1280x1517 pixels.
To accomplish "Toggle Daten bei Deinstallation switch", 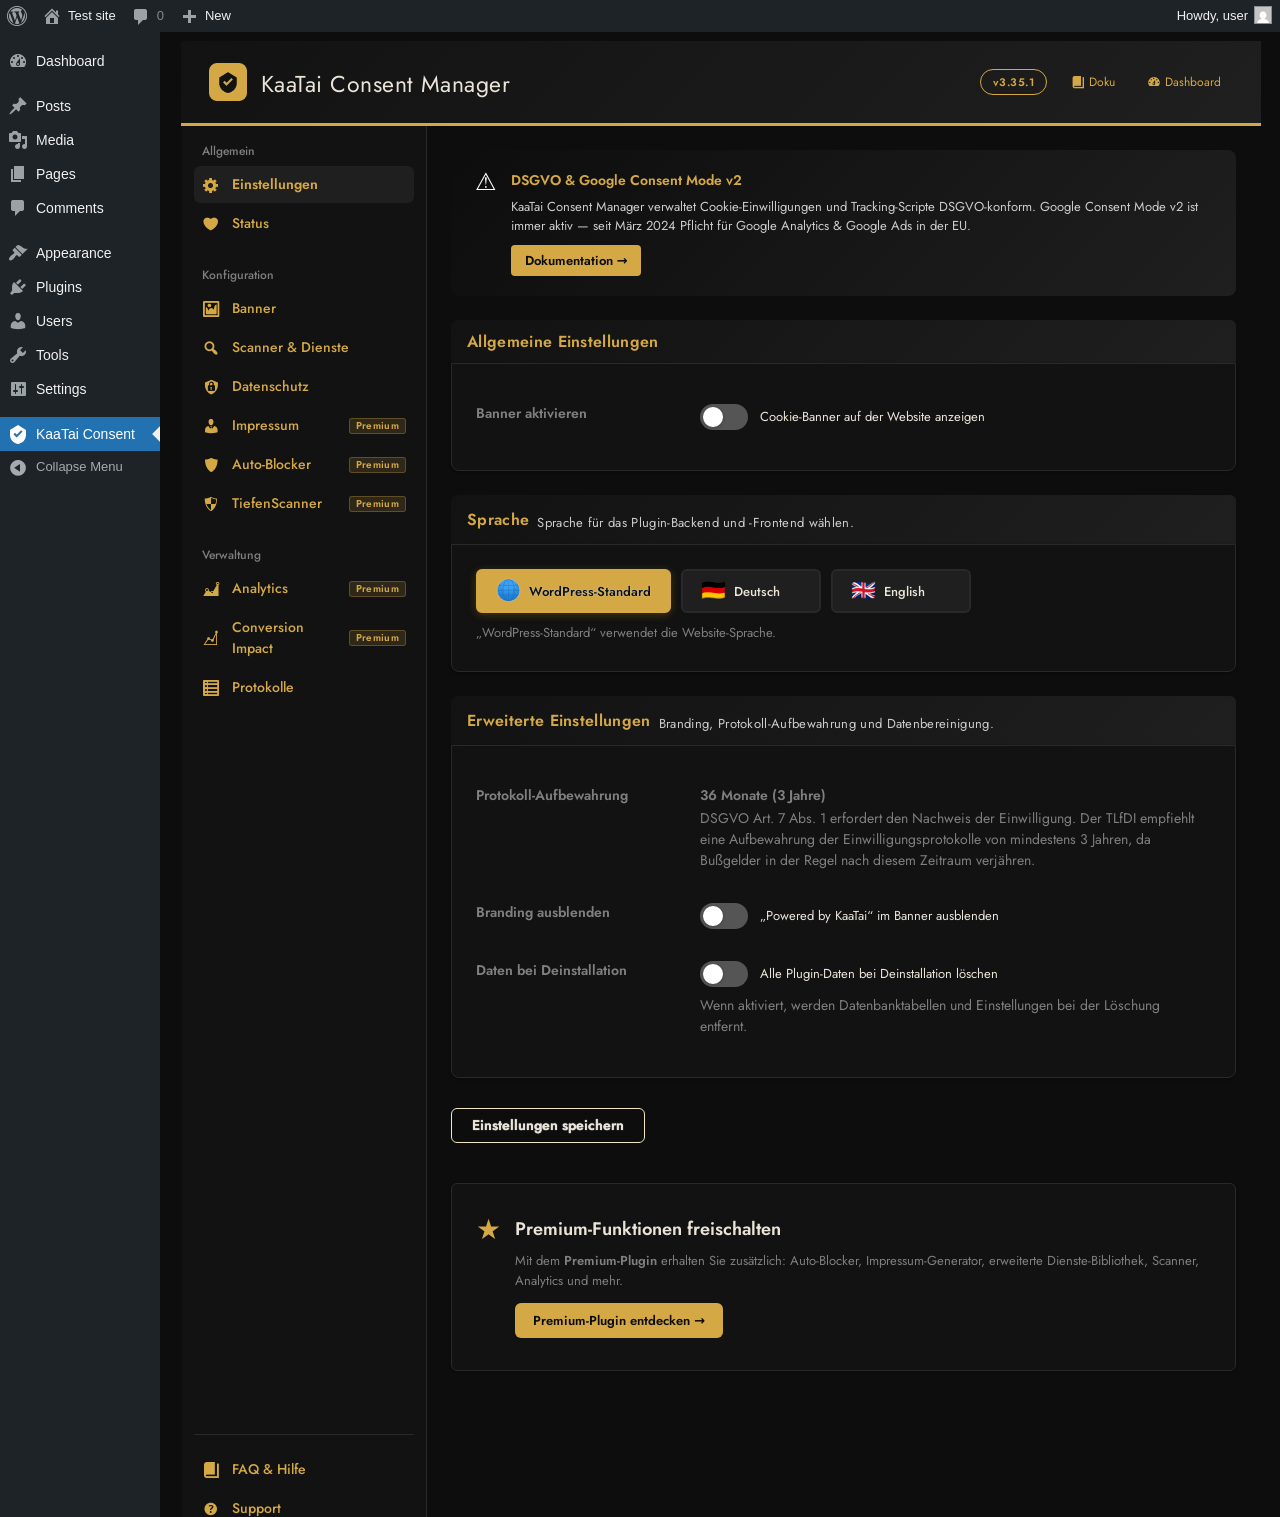I will tap(724, 974).
